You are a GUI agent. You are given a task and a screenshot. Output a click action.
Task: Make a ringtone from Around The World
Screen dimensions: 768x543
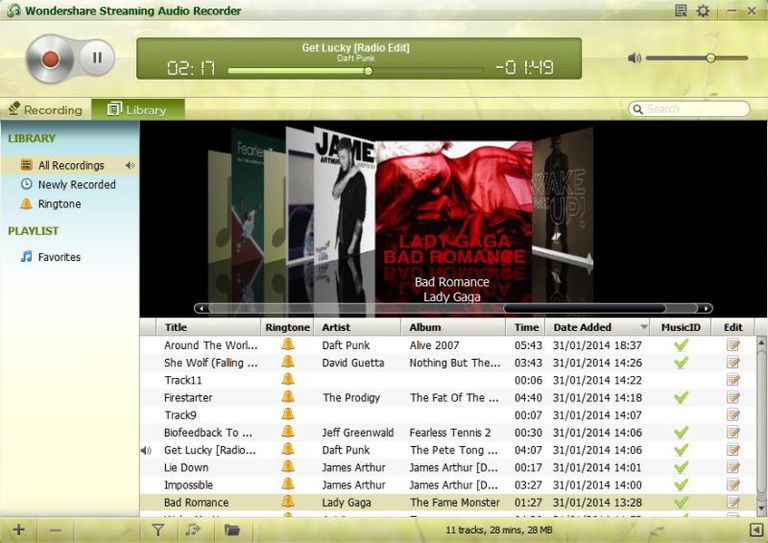(288, 344)
